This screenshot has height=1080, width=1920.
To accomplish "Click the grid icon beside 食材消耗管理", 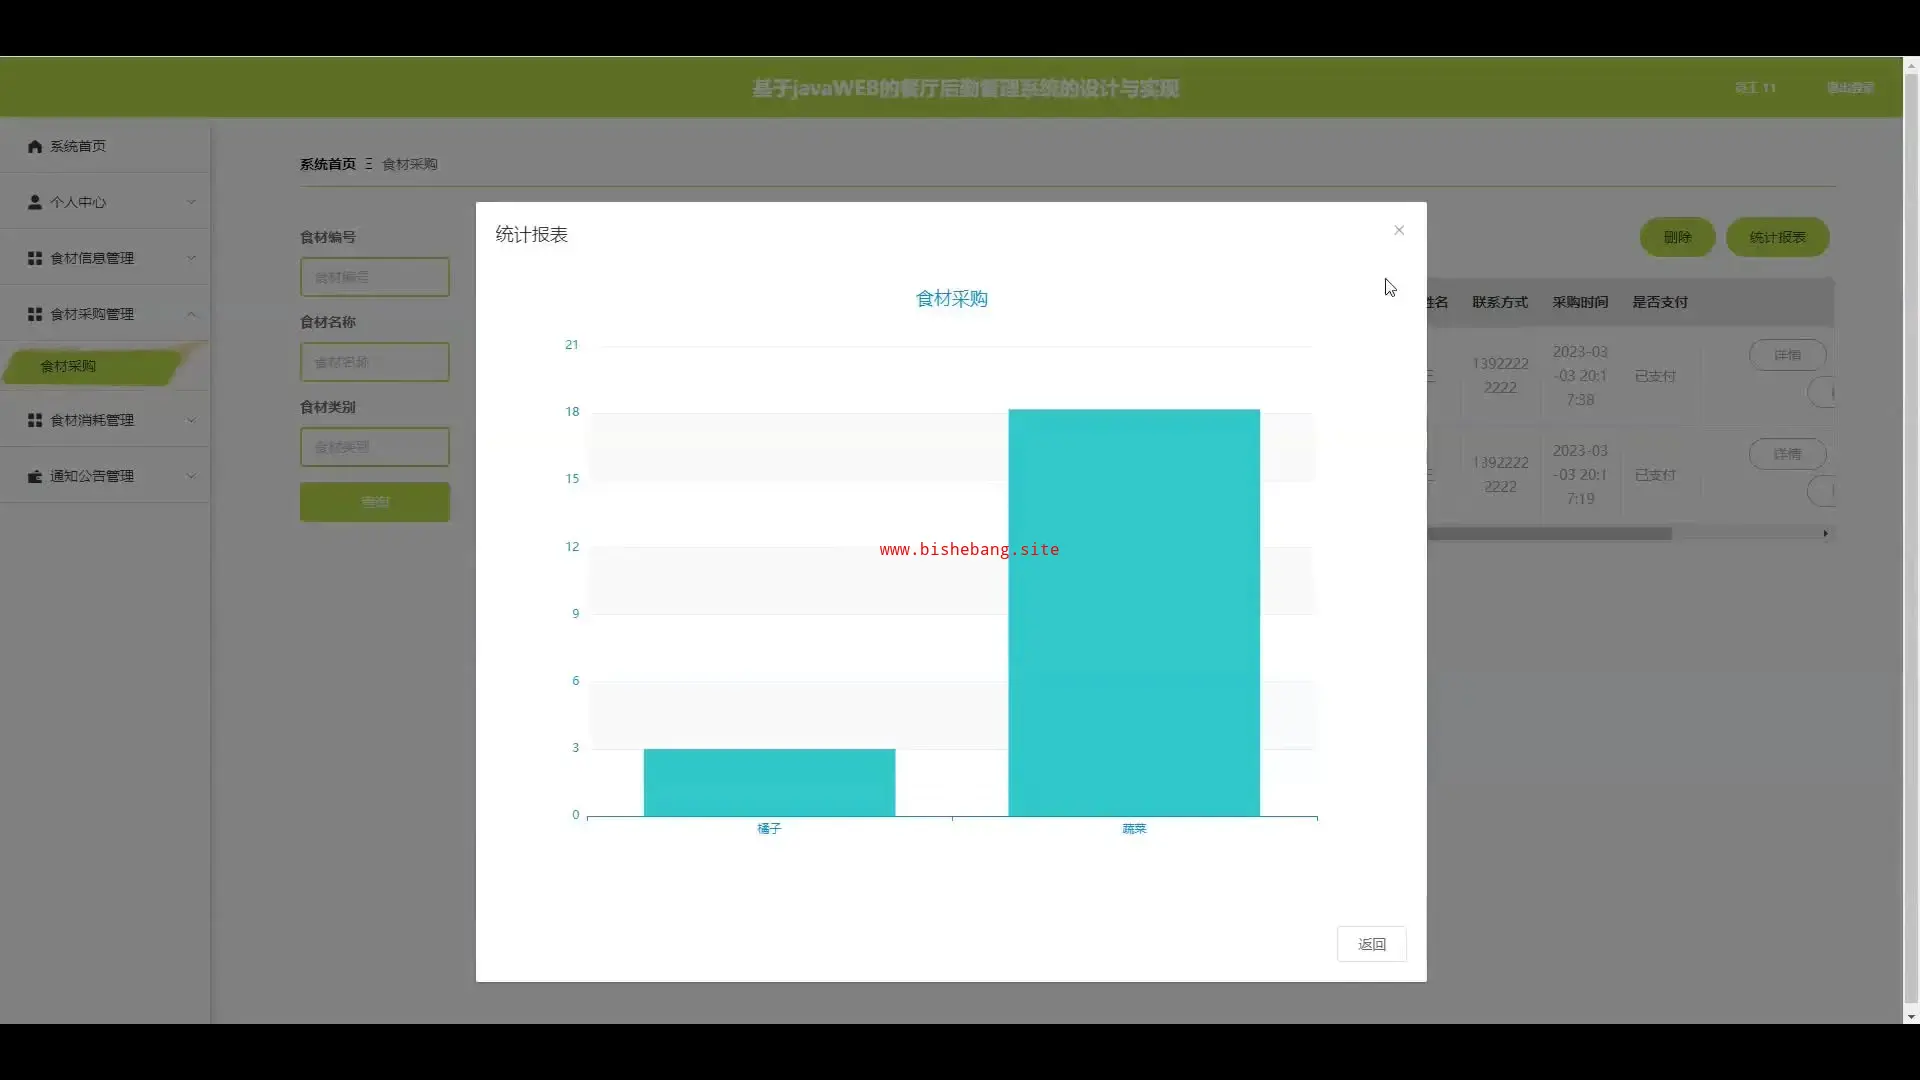I will [35, 420].
